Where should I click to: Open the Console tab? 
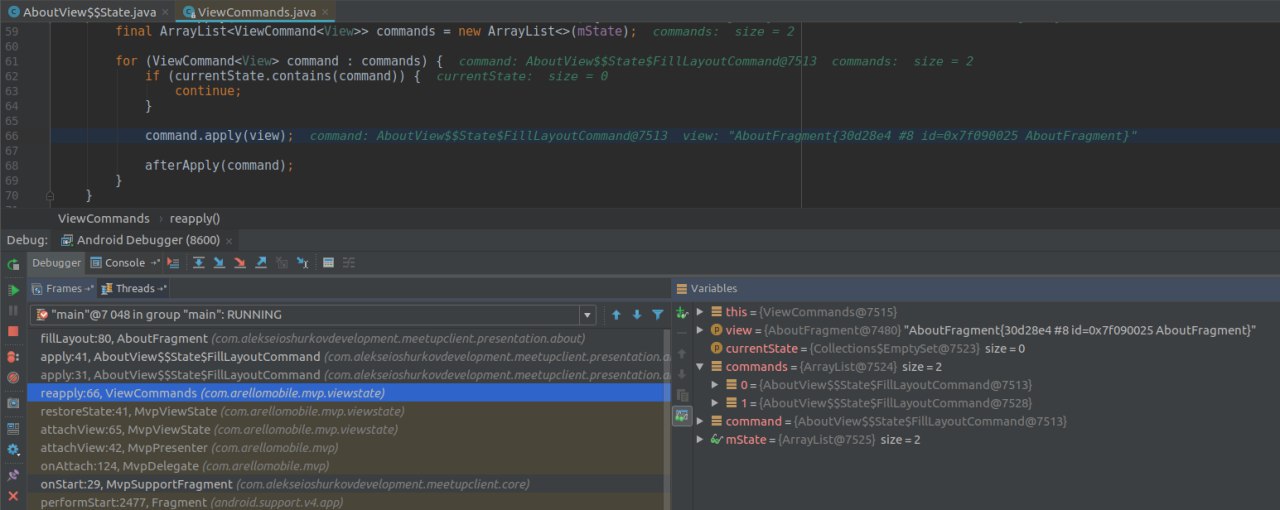(125, 263)
